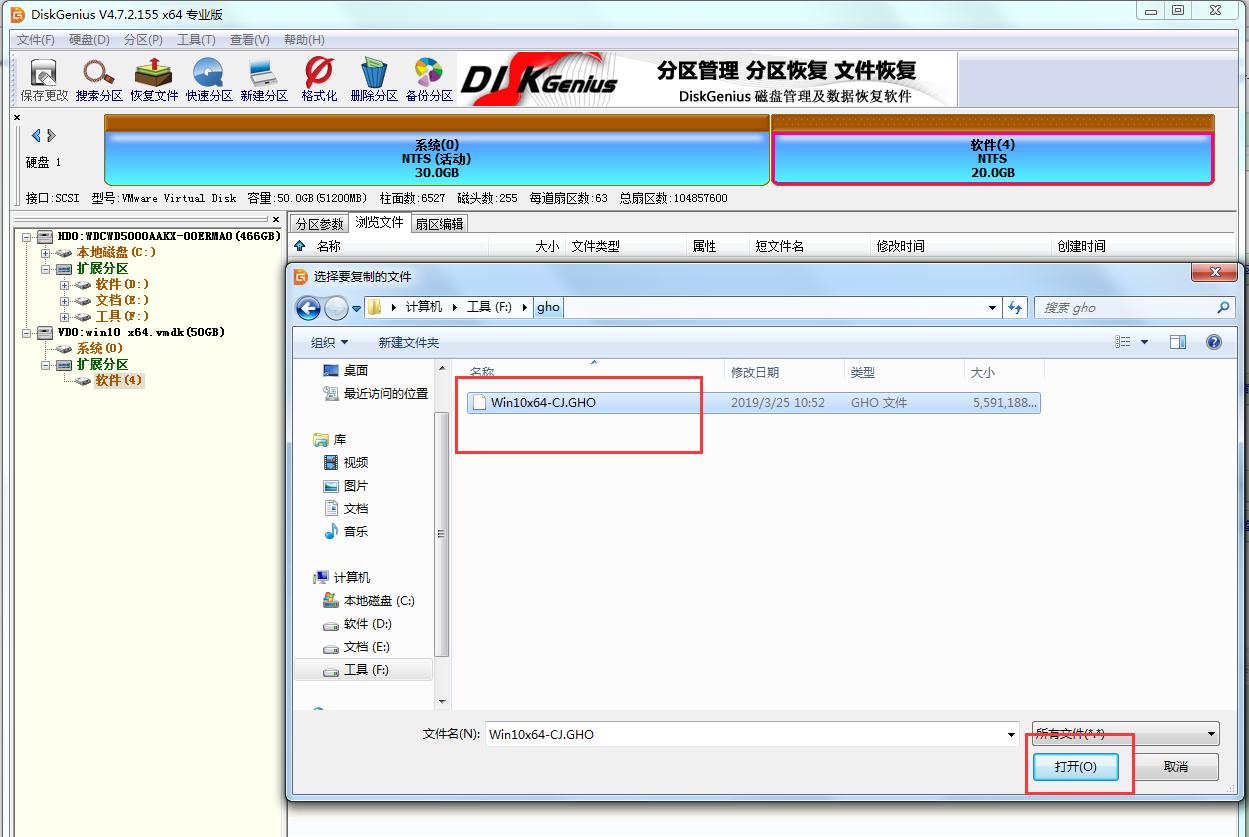
Task: Go to next disk with right arrow
Action: click(52, 135)
